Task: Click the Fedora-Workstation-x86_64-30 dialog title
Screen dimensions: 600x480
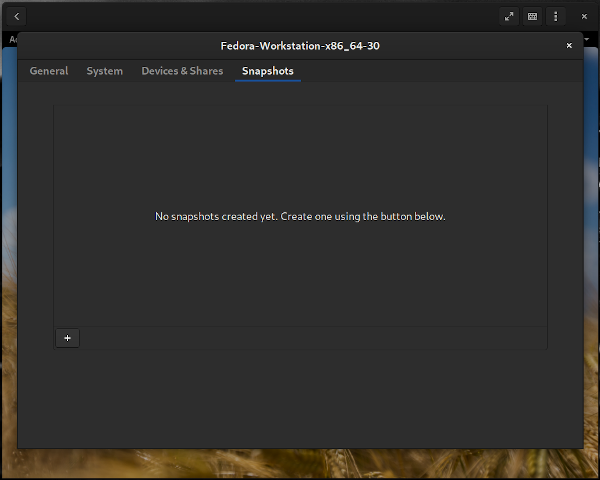Action: (300, 46)
